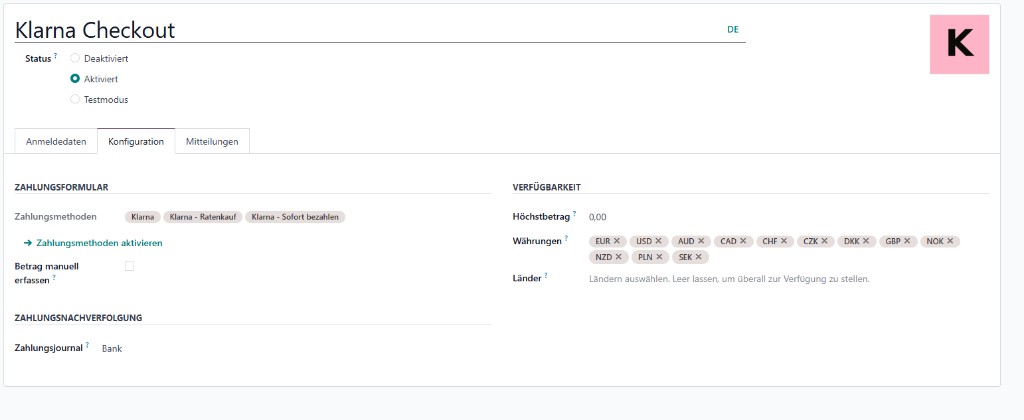Show help for Währungen field
Viewport: 1024px width, 420px height.
click(x=566, y=238)
